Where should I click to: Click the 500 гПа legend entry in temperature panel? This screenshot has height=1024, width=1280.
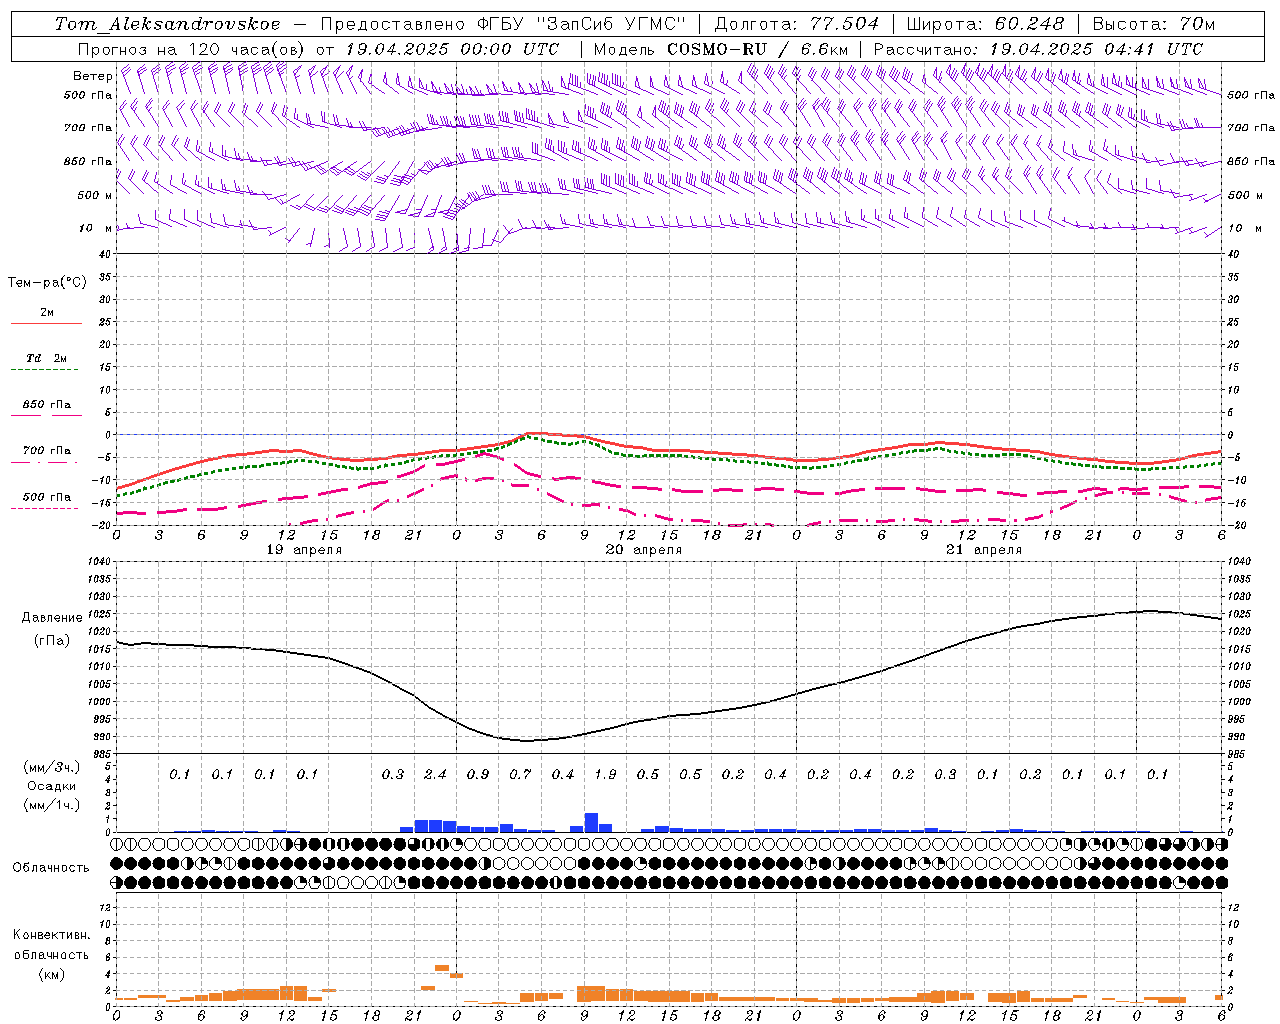[46, 496]
